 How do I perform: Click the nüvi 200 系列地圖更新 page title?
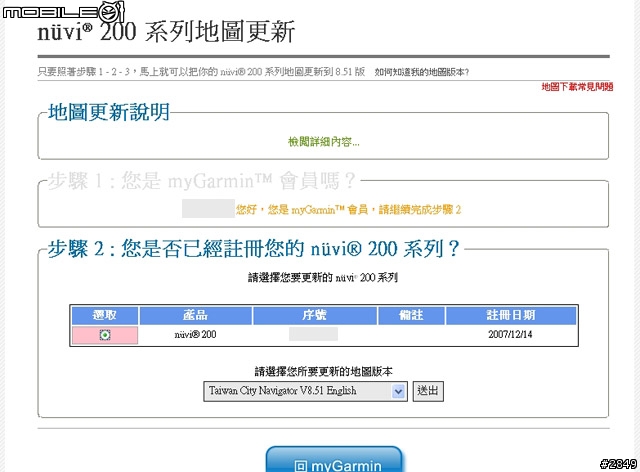(166, 32)
